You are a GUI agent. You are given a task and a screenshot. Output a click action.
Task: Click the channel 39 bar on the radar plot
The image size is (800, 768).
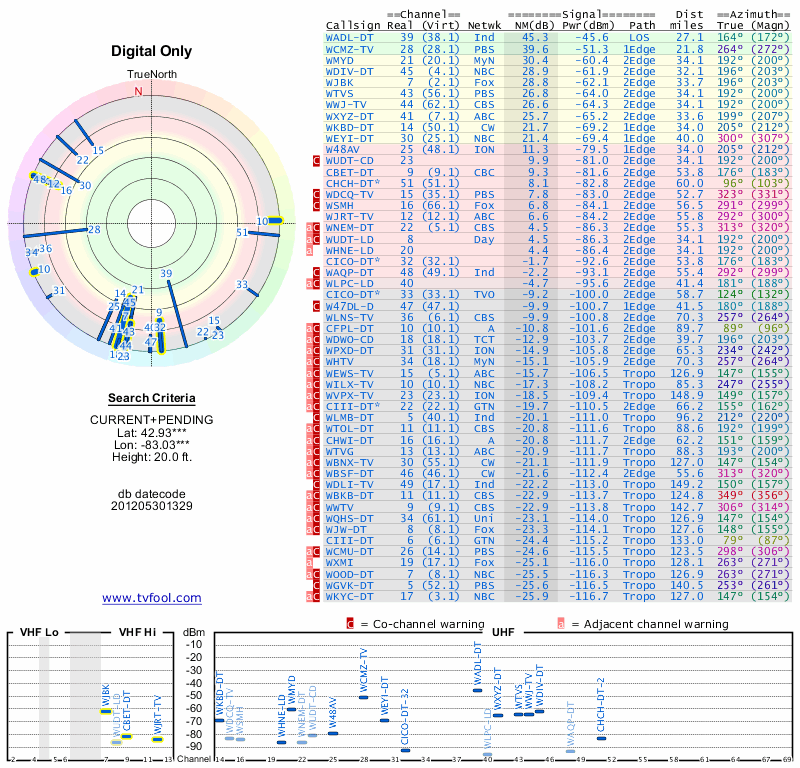click(178, 313)
